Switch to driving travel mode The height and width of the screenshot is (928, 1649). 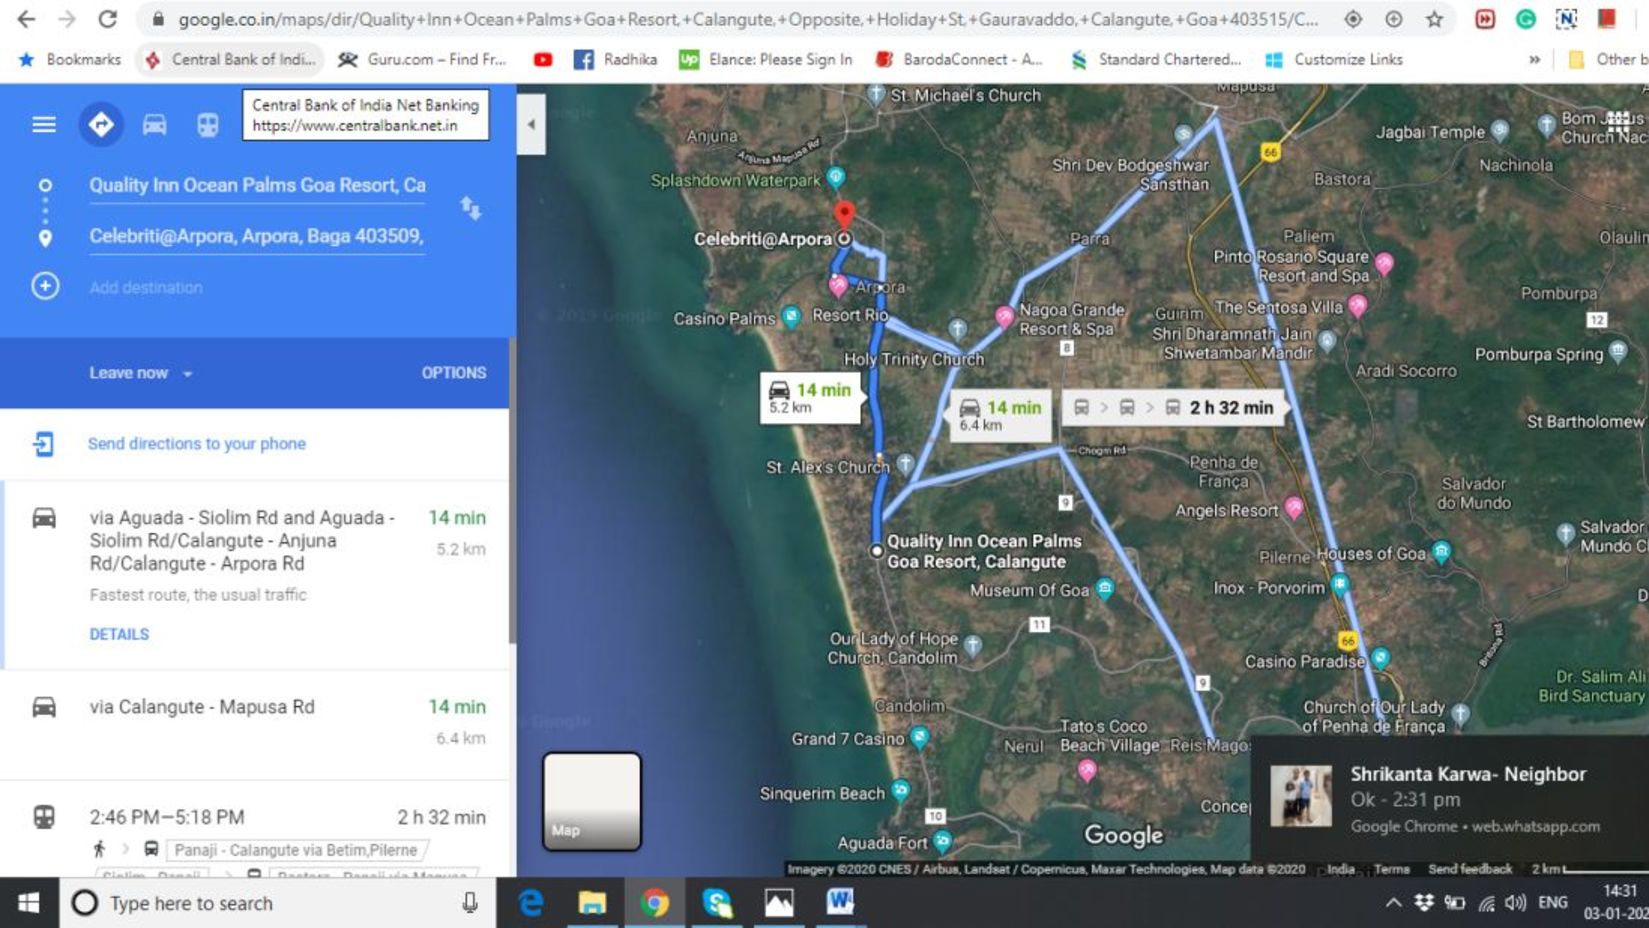point(154,124)
